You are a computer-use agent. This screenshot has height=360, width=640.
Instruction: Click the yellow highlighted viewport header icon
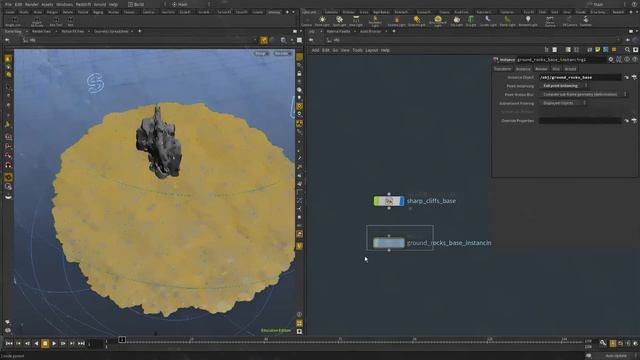point(264,40)
